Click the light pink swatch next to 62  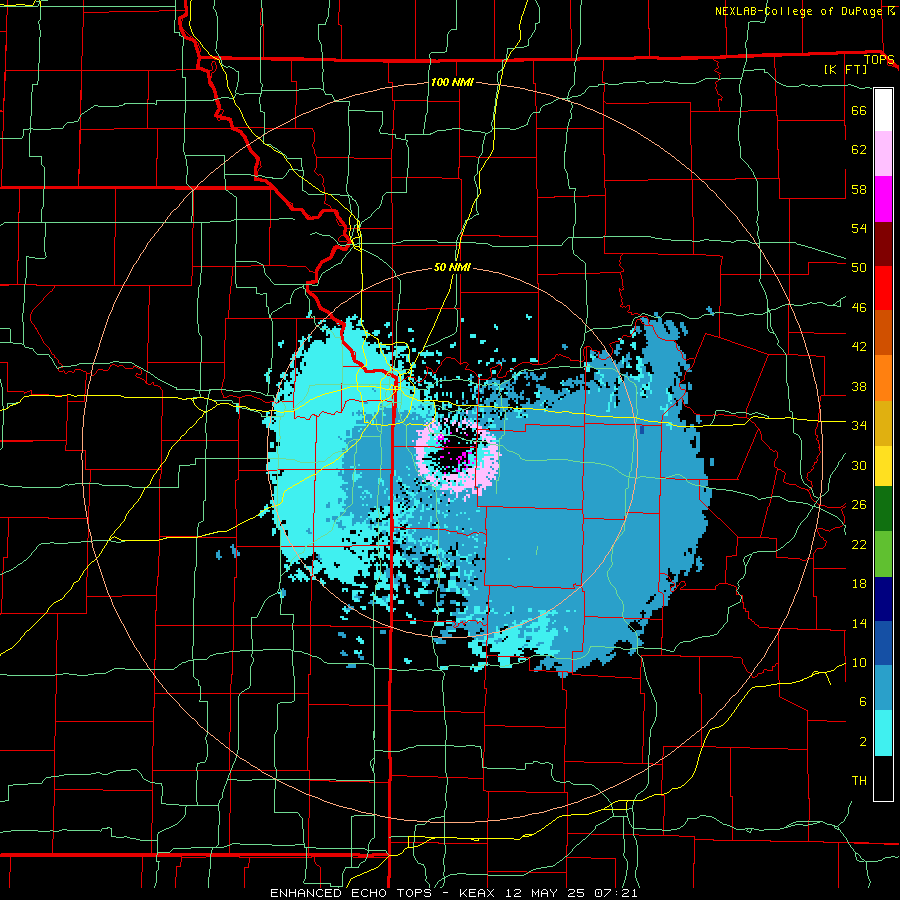[883, 154]
